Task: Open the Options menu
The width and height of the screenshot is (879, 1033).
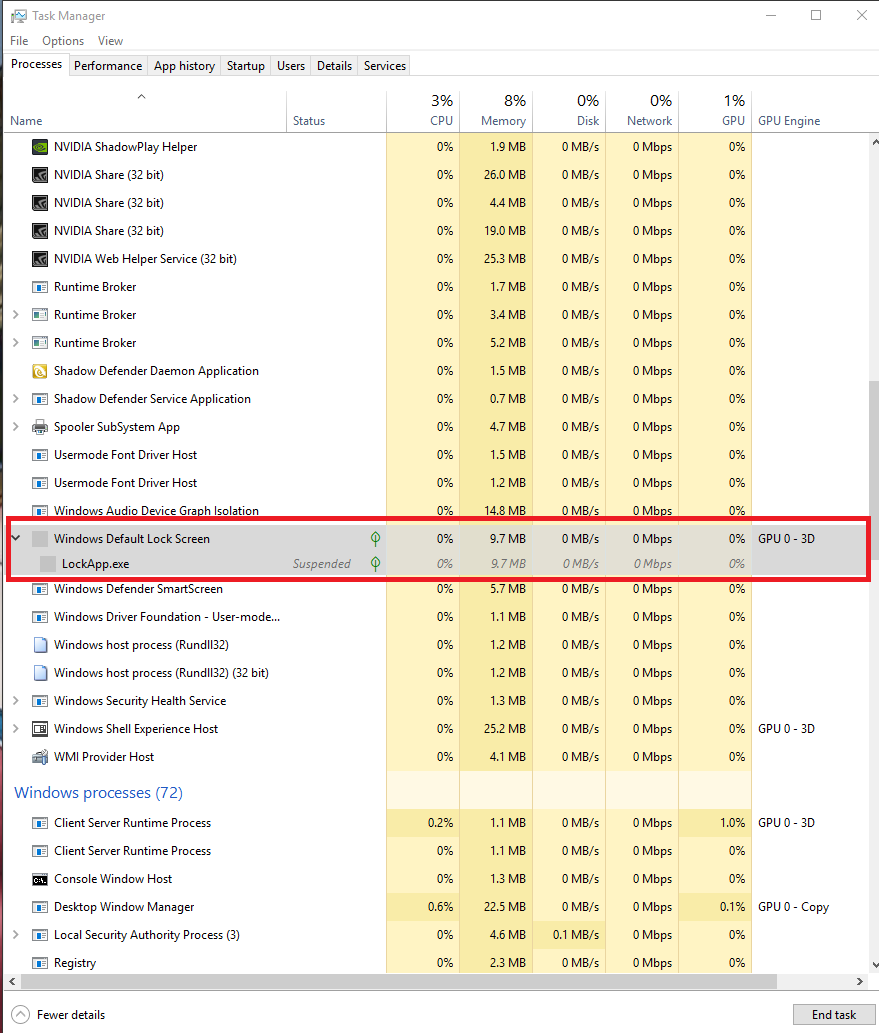Action: click(x=63, y=41)
